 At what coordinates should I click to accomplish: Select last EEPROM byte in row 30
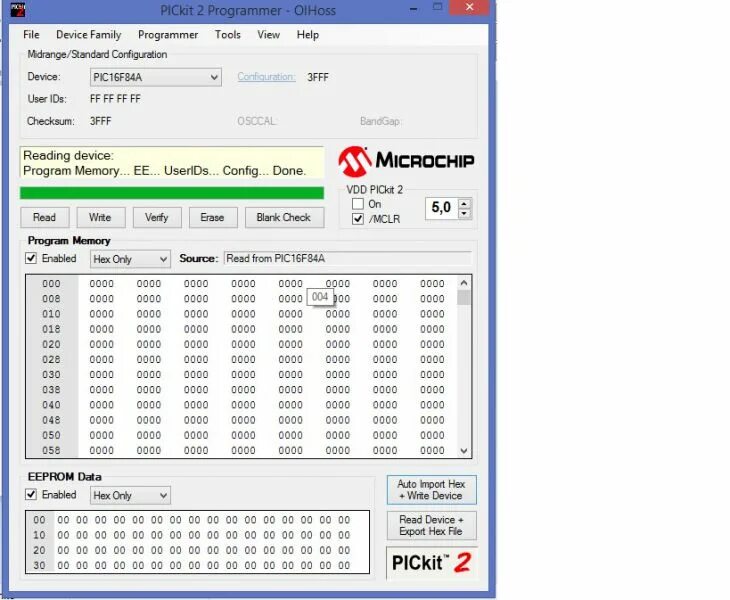click(344, 565)
